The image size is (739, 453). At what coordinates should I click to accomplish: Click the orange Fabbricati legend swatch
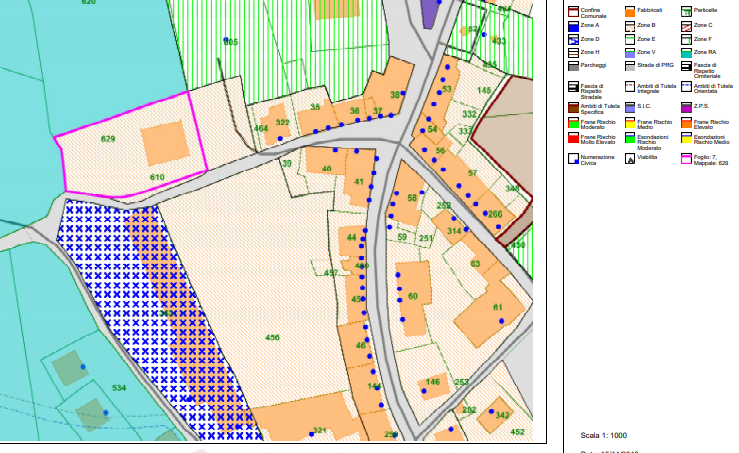pyautogui.click(x=631, y=11)
